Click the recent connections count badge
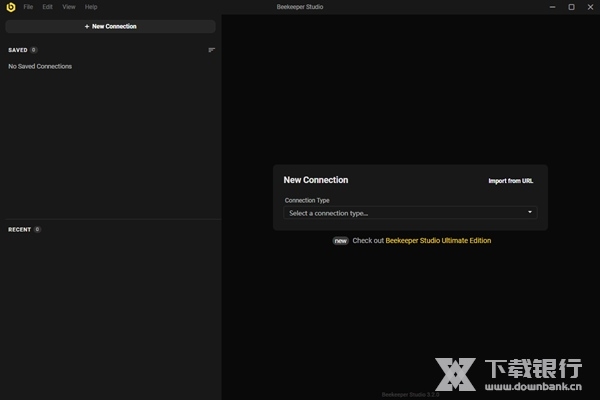600x400 pixels. pyautogui.click(x=37, y=229)
